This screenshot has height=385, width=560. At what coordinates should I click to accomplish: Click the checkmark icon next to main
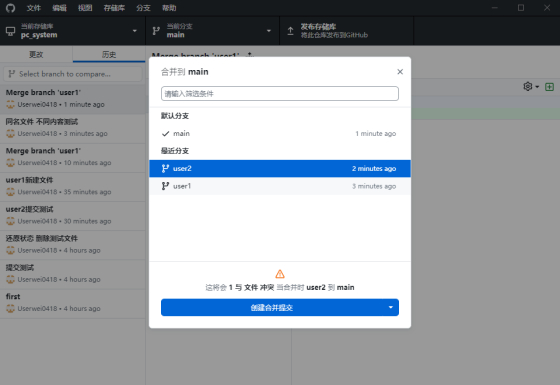[x=165, y=134]
